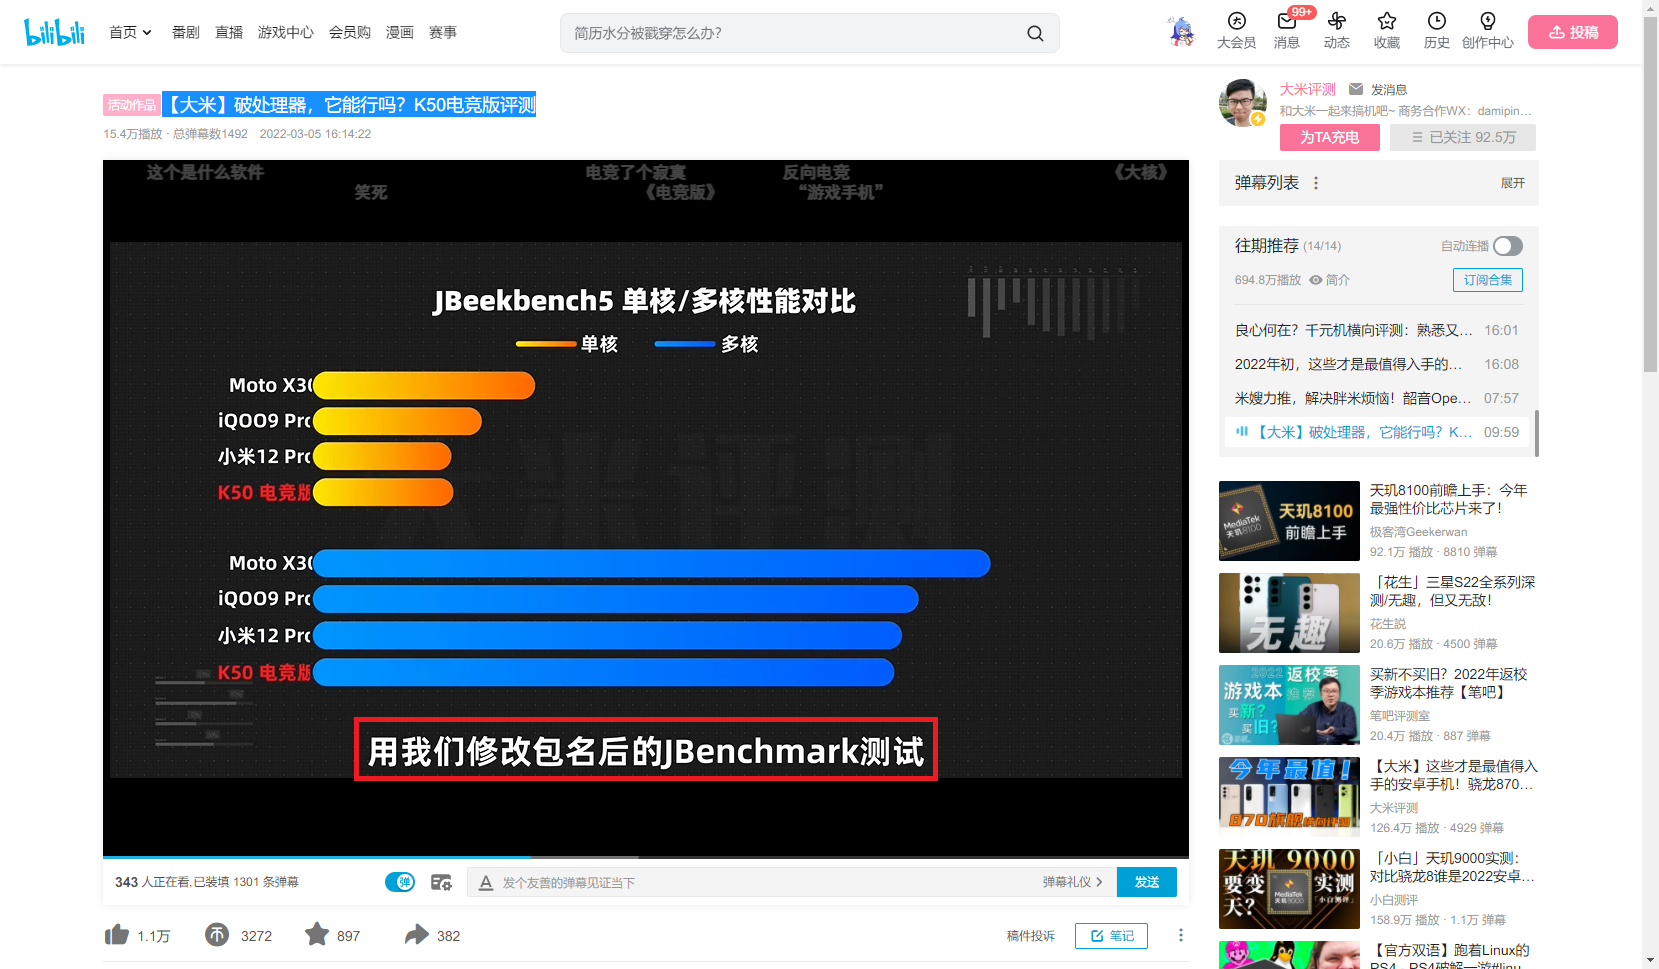Click the pink 投稿 upload button

[x=1573, y=32]
